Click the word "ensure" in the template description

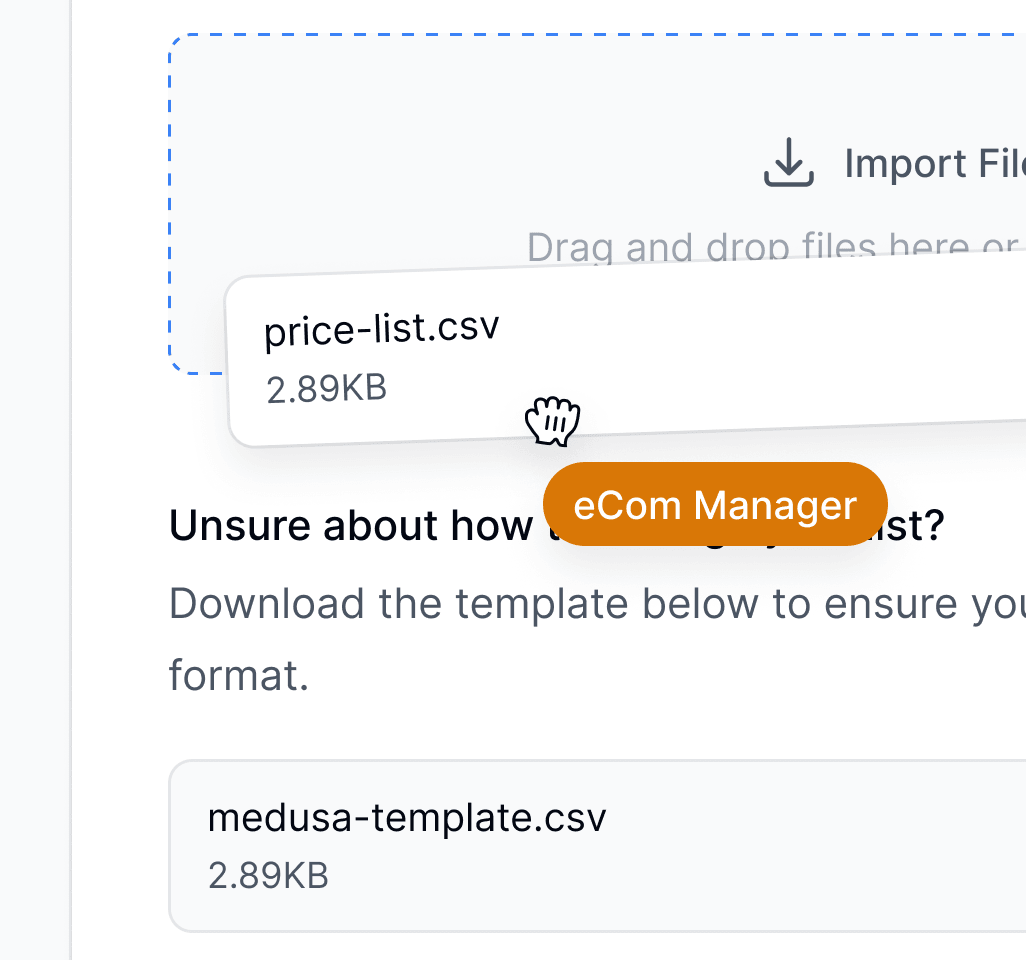(890, 603)
